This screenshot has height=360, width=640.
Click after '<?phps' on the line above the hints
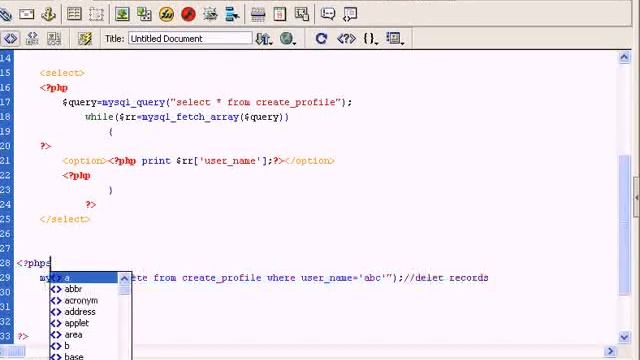(50, 263)
